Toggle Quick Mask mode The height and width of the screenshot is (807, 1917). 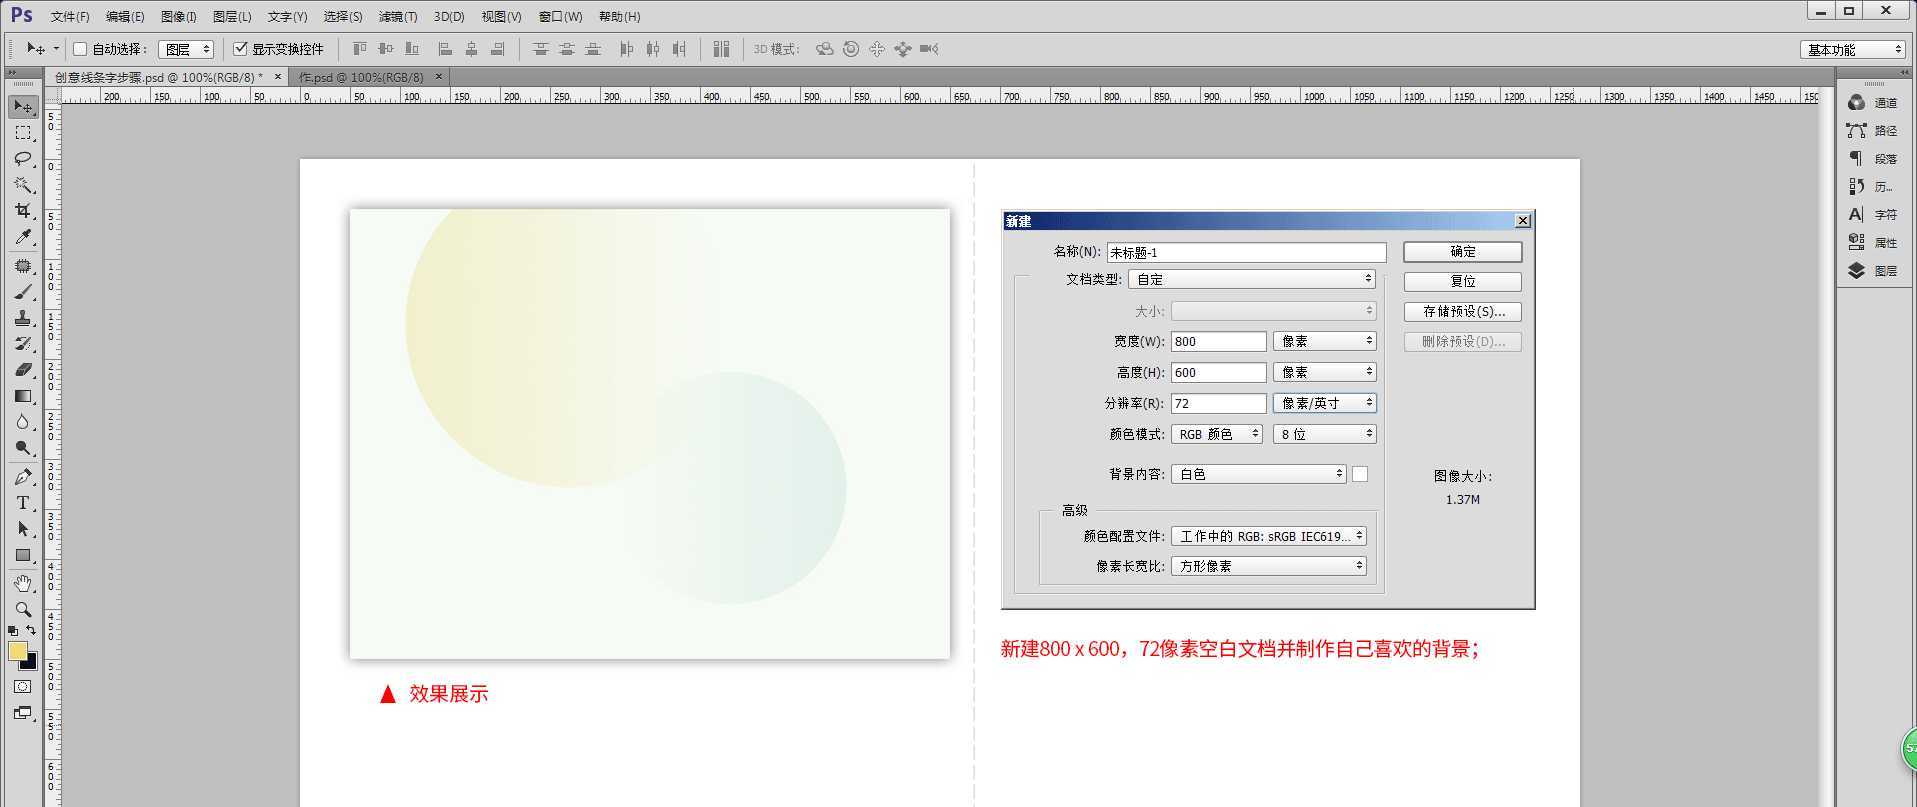[x=23, y=687]
